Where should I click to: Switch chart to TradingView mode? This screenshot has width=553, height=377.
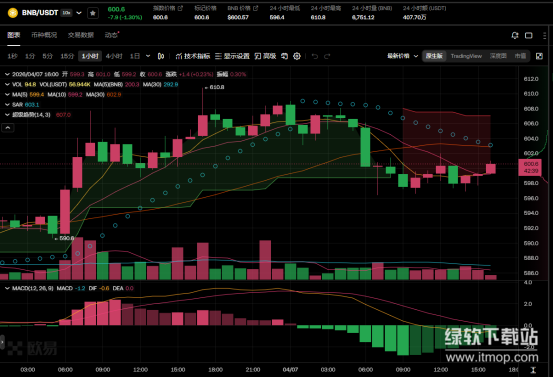point(466,56)
